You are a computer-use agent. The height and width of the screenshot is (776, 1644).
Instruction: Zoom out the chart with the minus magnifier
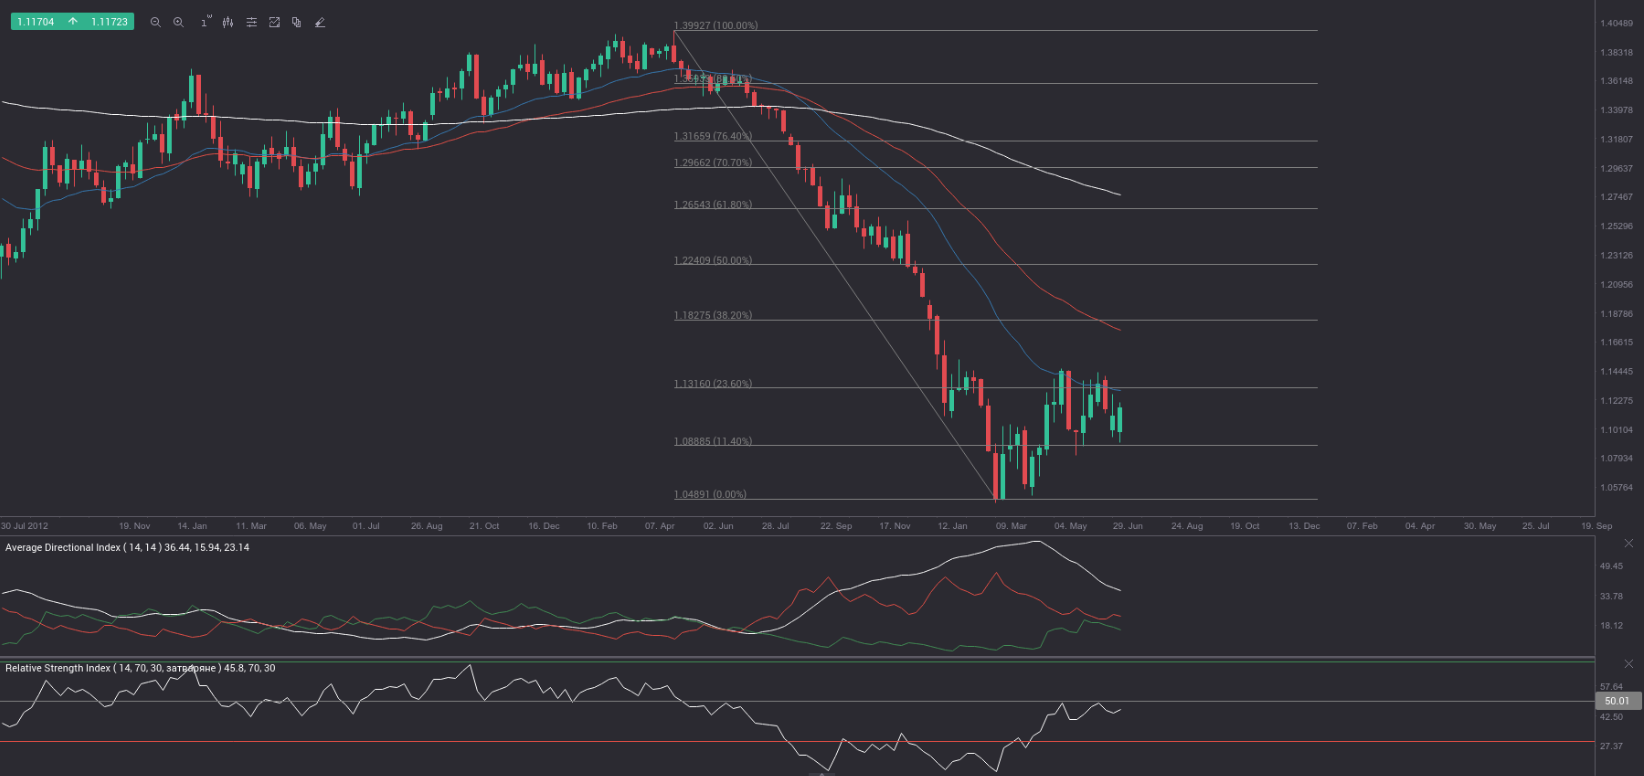(x=155, y=22)
